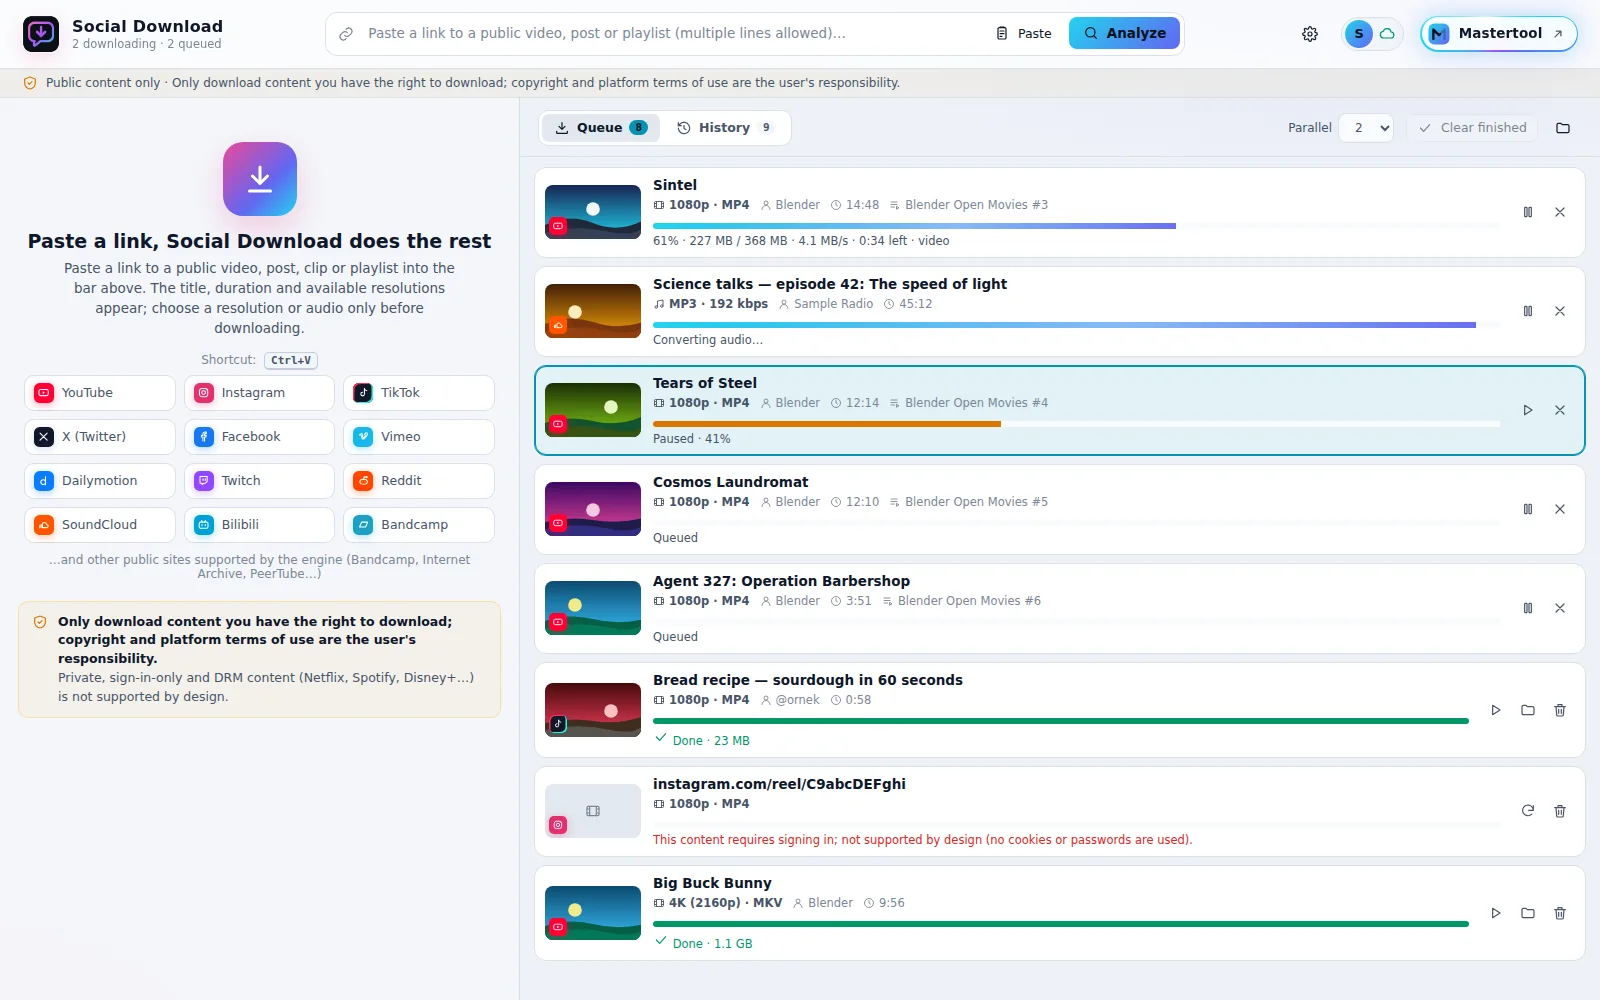
Task: Cancel the Tears of Steel download
Action: point(1560,410)
